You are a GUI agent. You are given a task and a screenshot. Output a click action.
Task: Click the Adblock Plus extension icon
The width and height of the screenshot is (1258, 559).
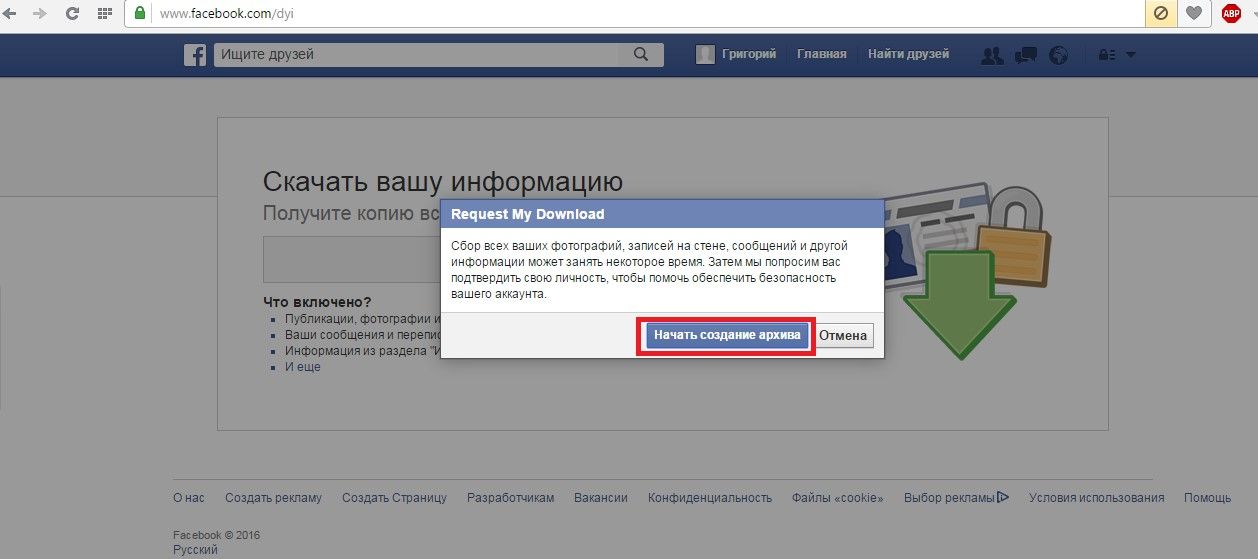coord(1230,14)
